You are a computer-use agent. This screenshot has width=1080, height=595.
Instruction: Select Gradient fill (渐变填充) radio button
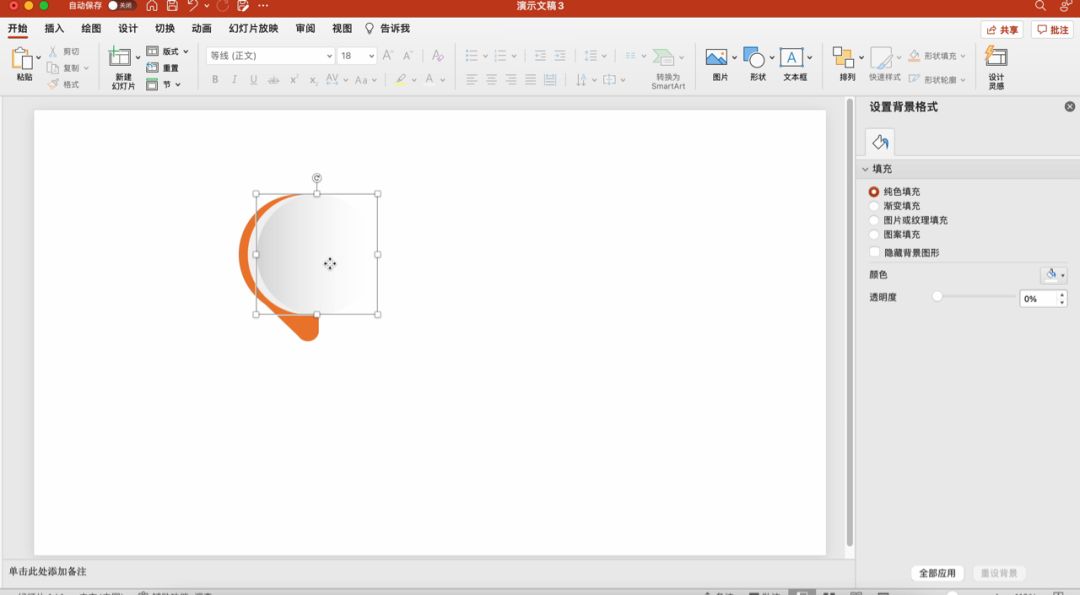tap(873, 206)
